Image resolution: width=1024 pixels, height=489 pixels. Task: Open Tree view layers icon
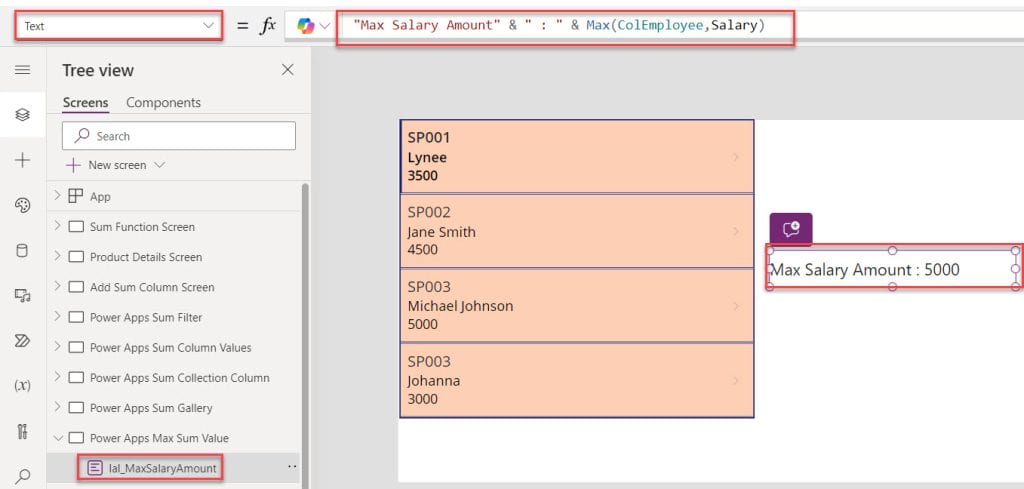[22, 115]
